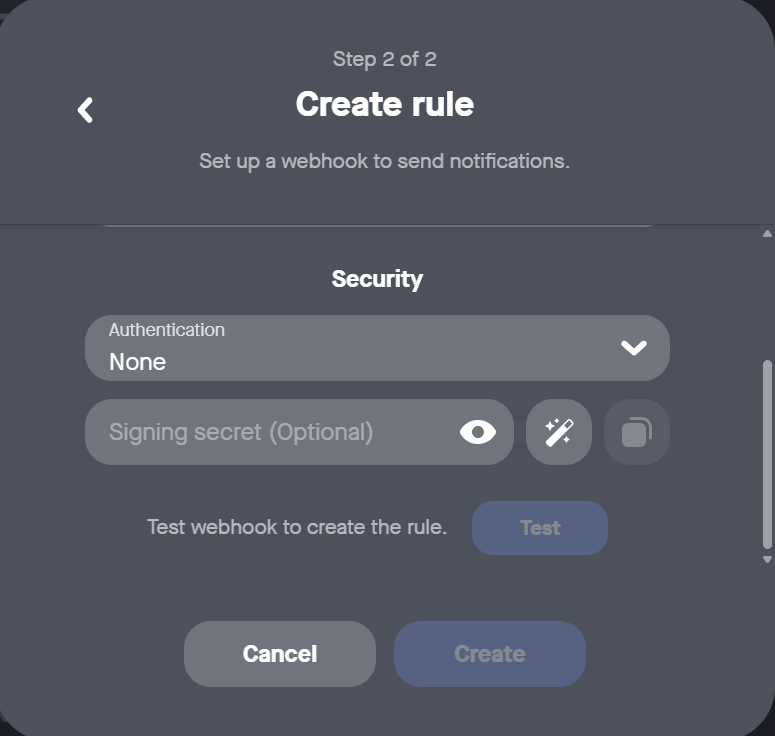Click the Step 2 of 2 indicator
The image size is (775, 736).
click(x=385, y=59)
